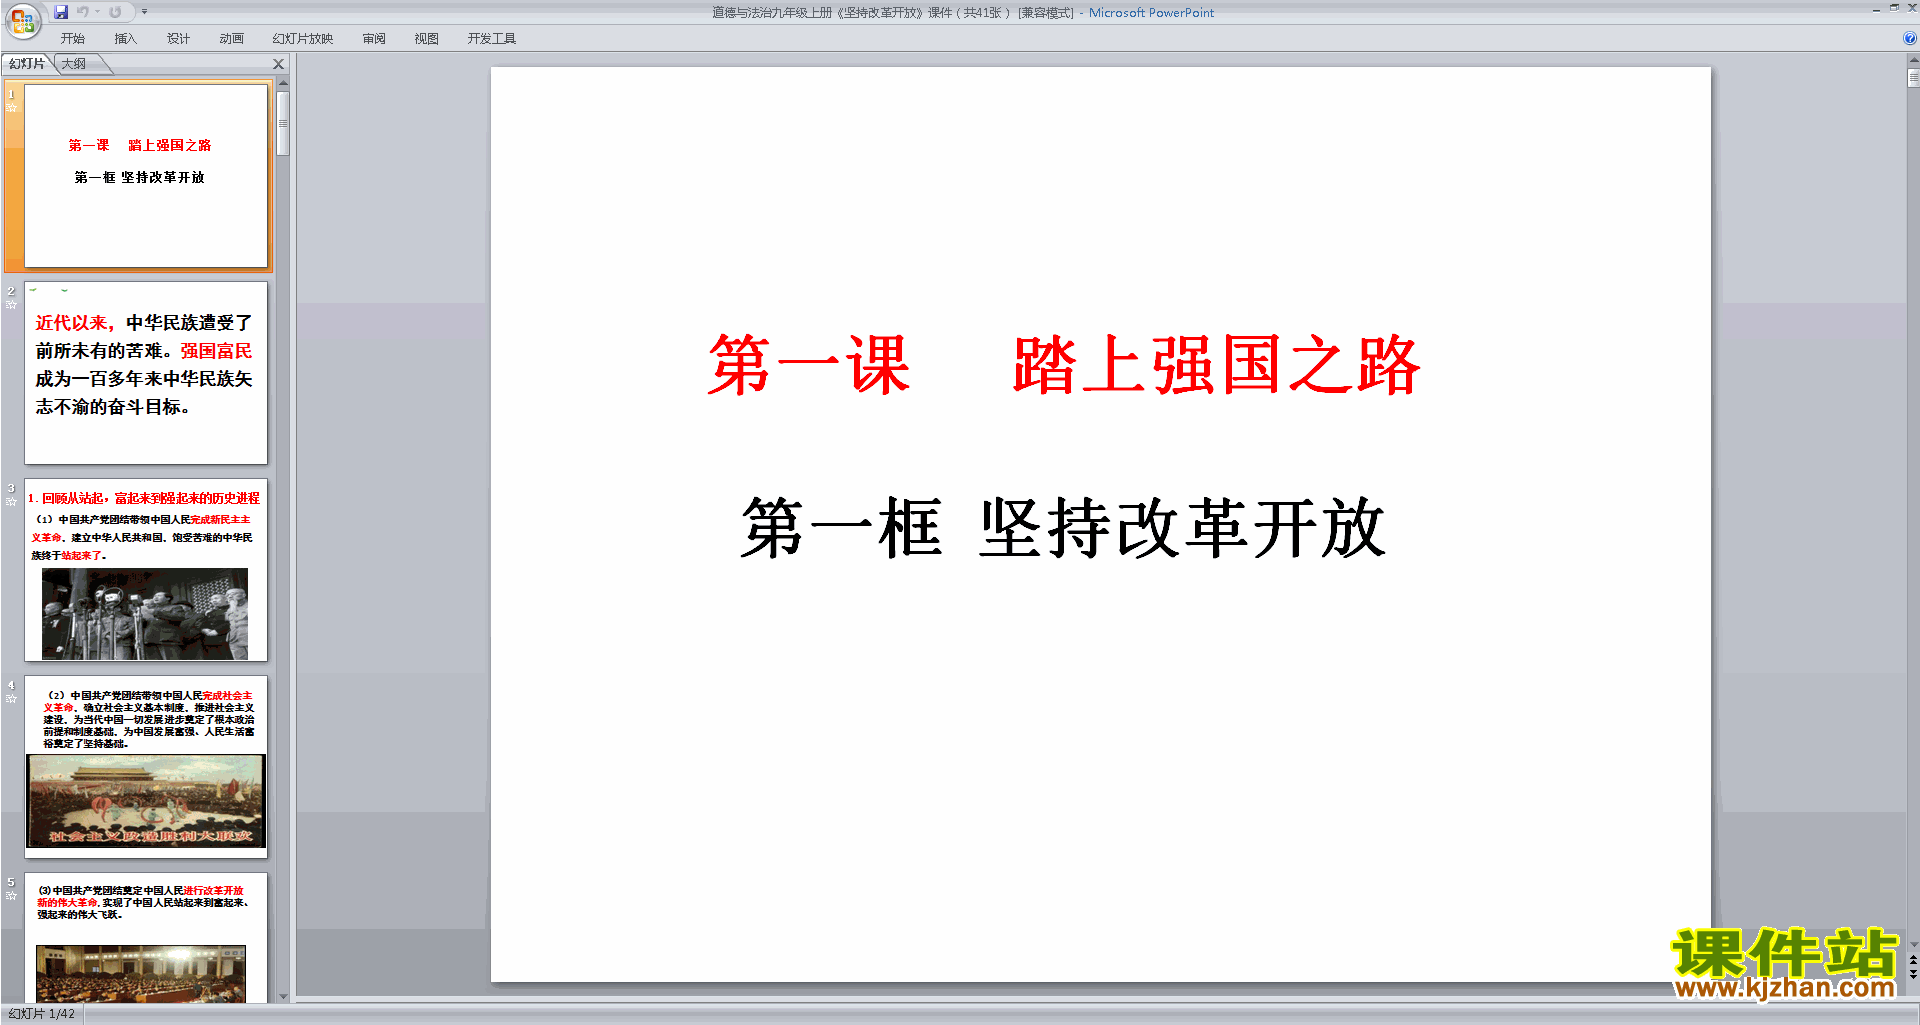This screenshot has height=1025, width=1920.
Task: Click main slide area scroll down arrow
Action: (1913, 944)
